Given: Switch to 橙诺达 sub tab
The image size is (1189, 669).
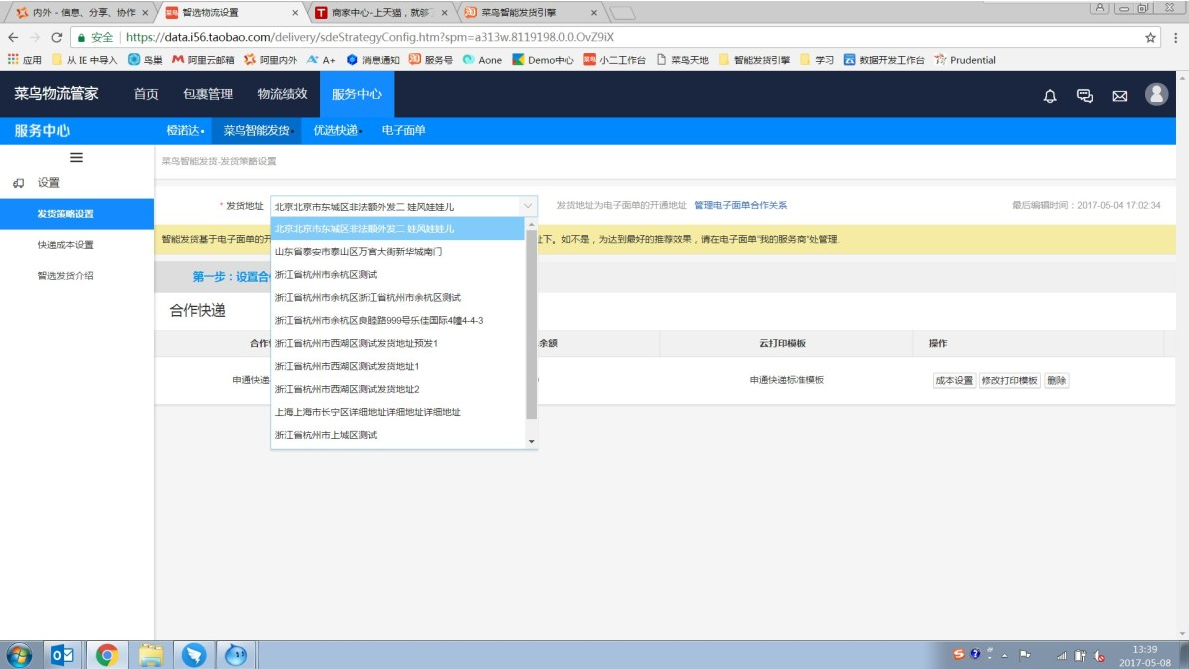Looking at the screenshot, I should [x=184, y=130].
